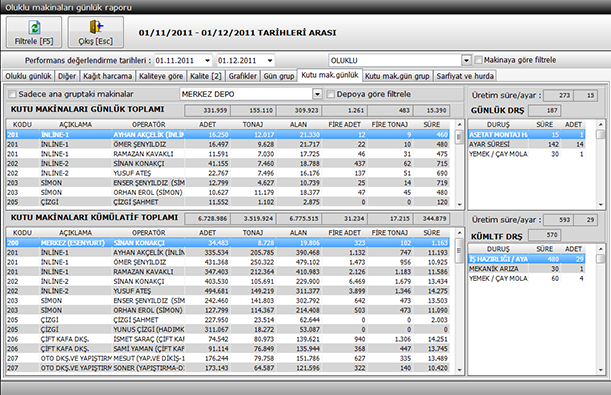Click cumulative Üretim süre field 593
611x395 pixels.
click(x=558, y=220)
